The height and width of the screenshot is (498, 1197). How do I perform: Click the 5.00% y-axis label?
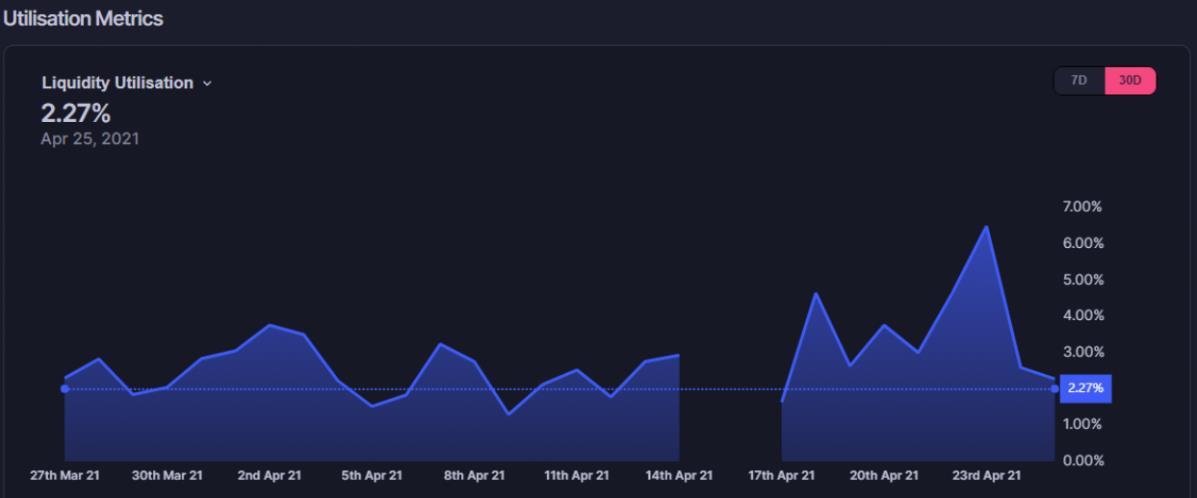click(1080, 279)
